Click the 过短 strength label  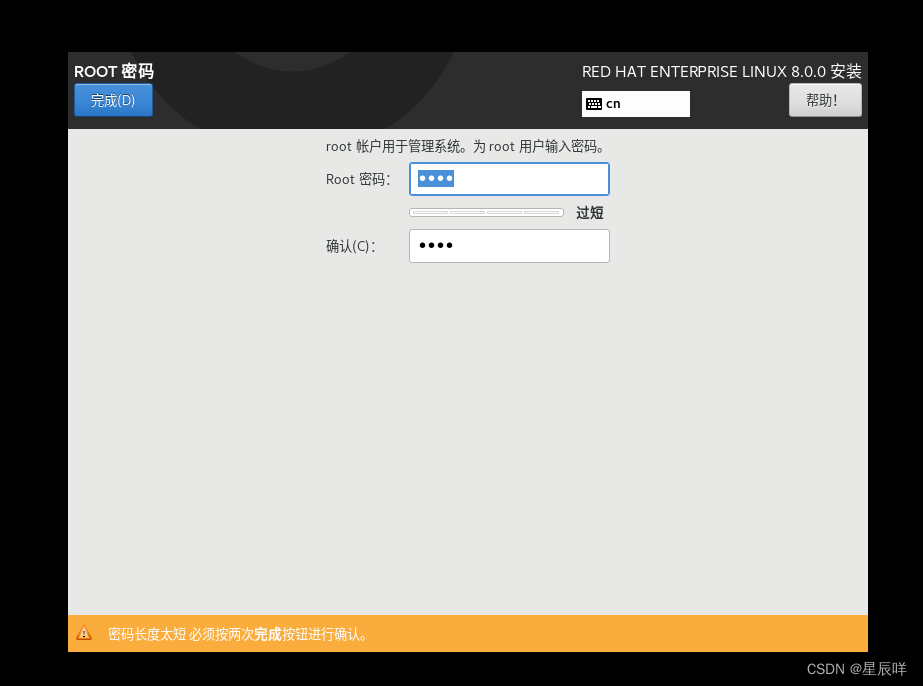(x=589, y=213)
